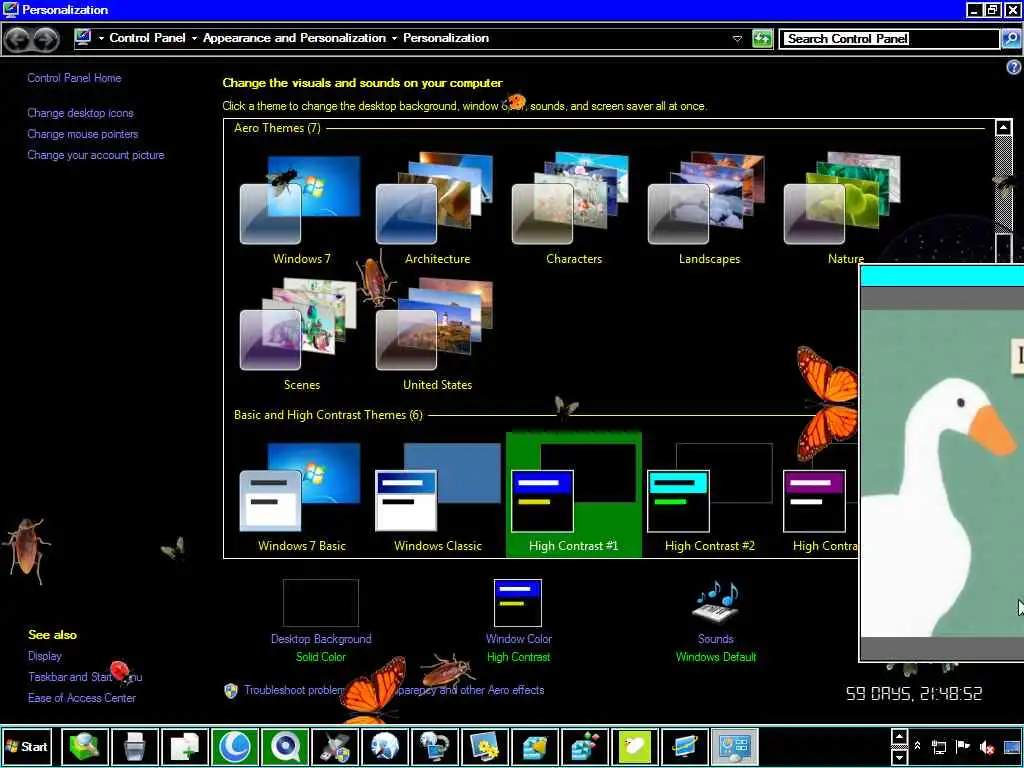Open the Display link under See also
The height and width of the screenshot is (768, 1024).
click(x=45, y=656)
